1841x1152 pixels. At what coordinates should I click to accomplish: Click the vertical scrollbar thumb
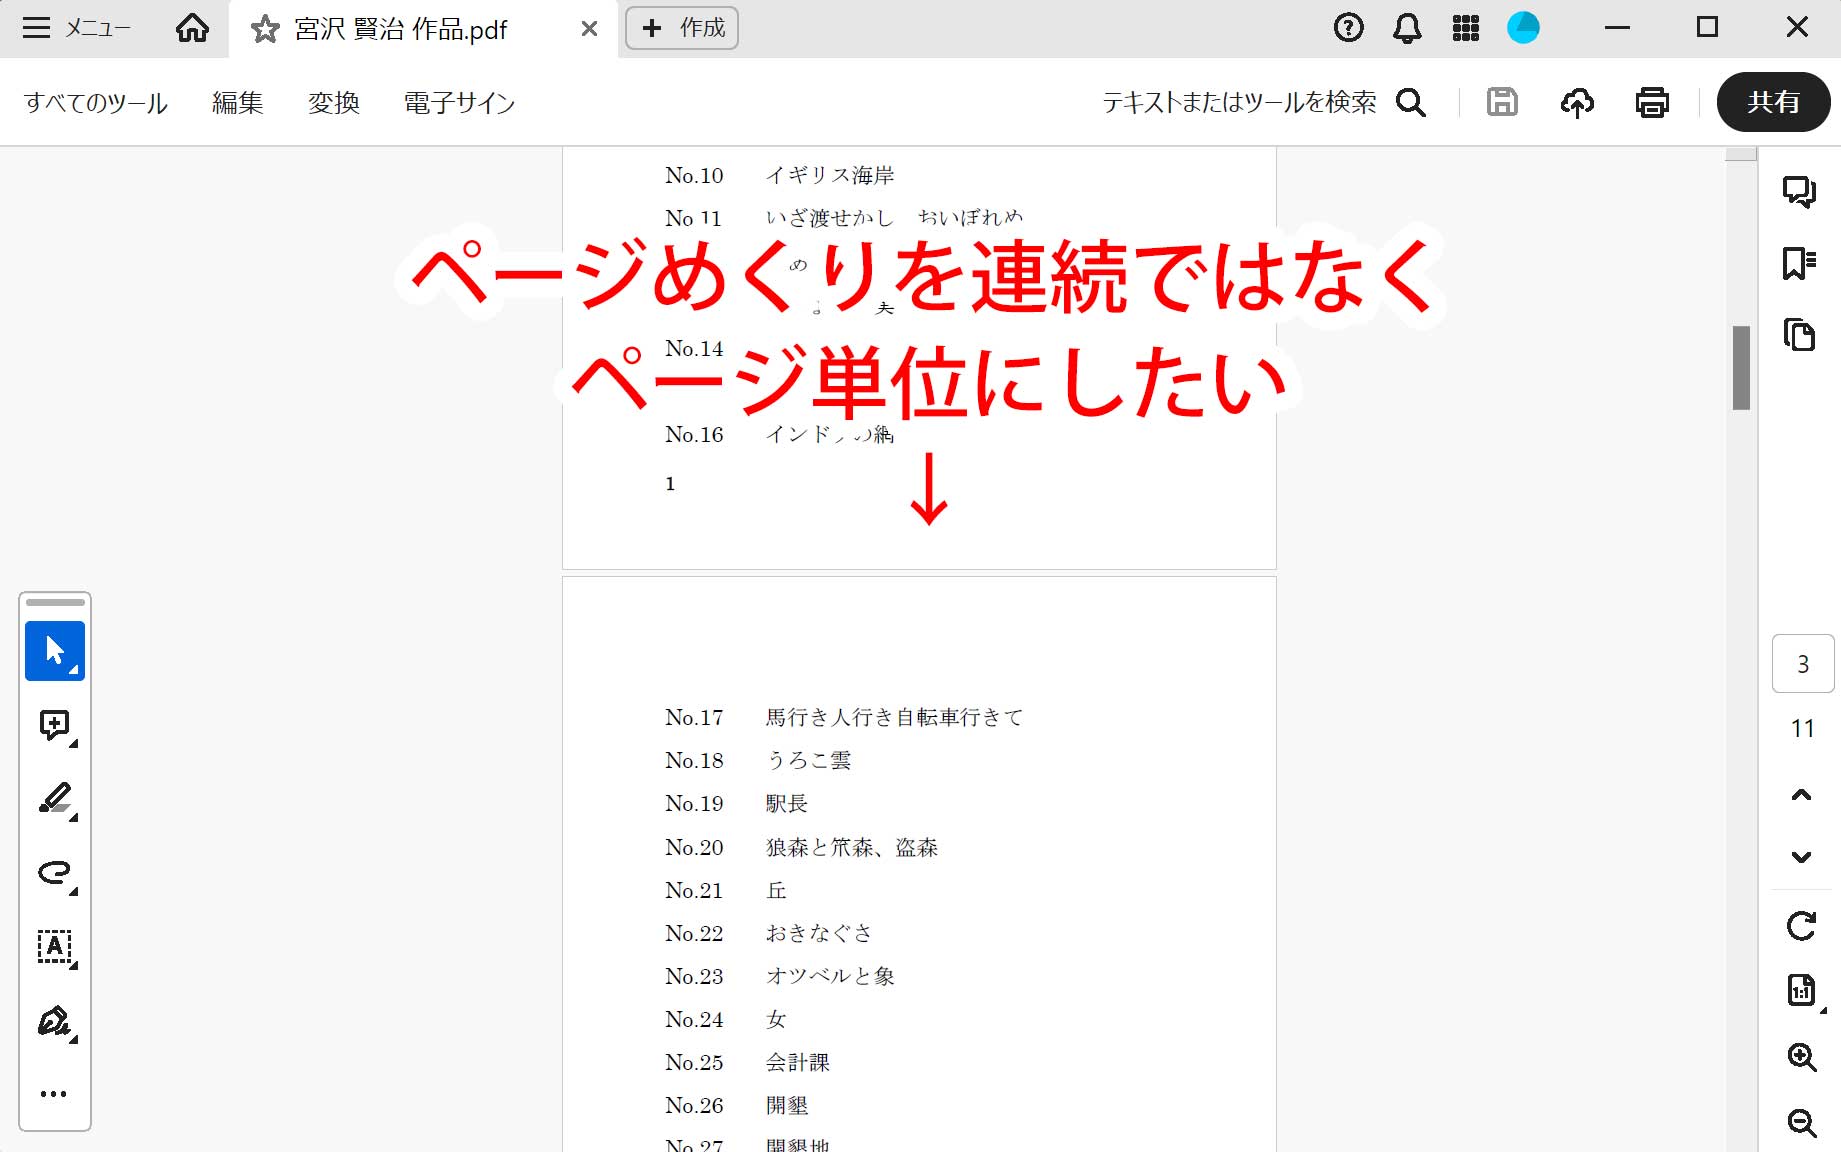coord(1741,367)
